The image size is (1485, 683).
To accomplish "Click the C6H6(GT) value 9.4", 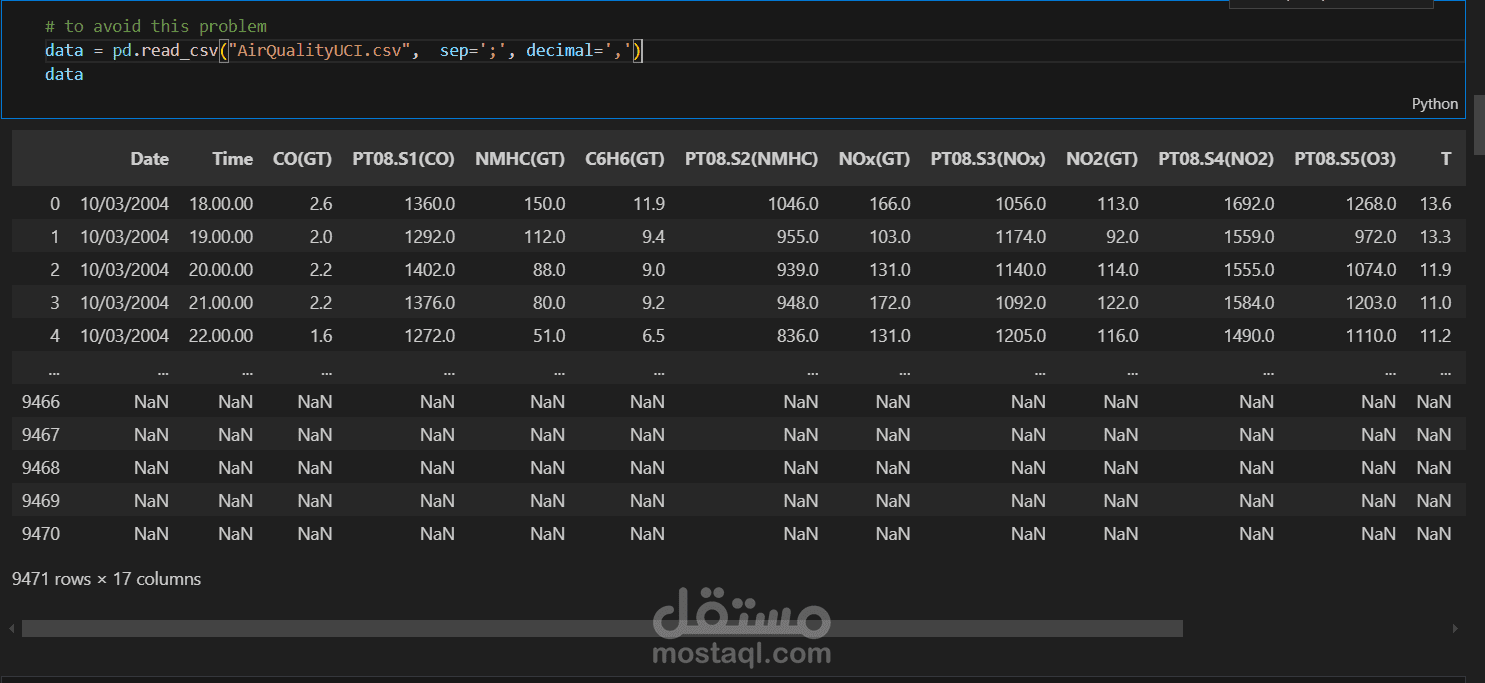I will (x=653, y=237).
